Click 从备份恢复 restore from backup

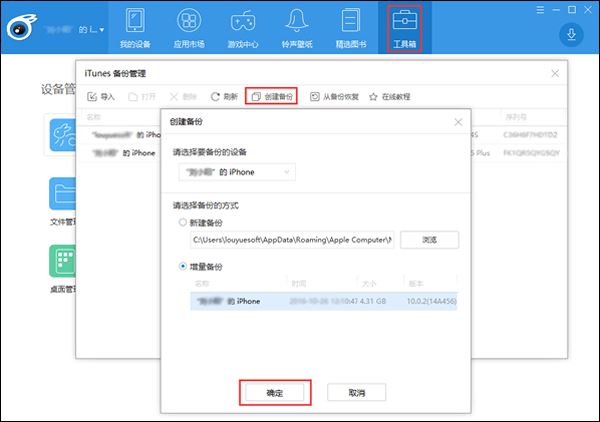(x=334, y=97)
